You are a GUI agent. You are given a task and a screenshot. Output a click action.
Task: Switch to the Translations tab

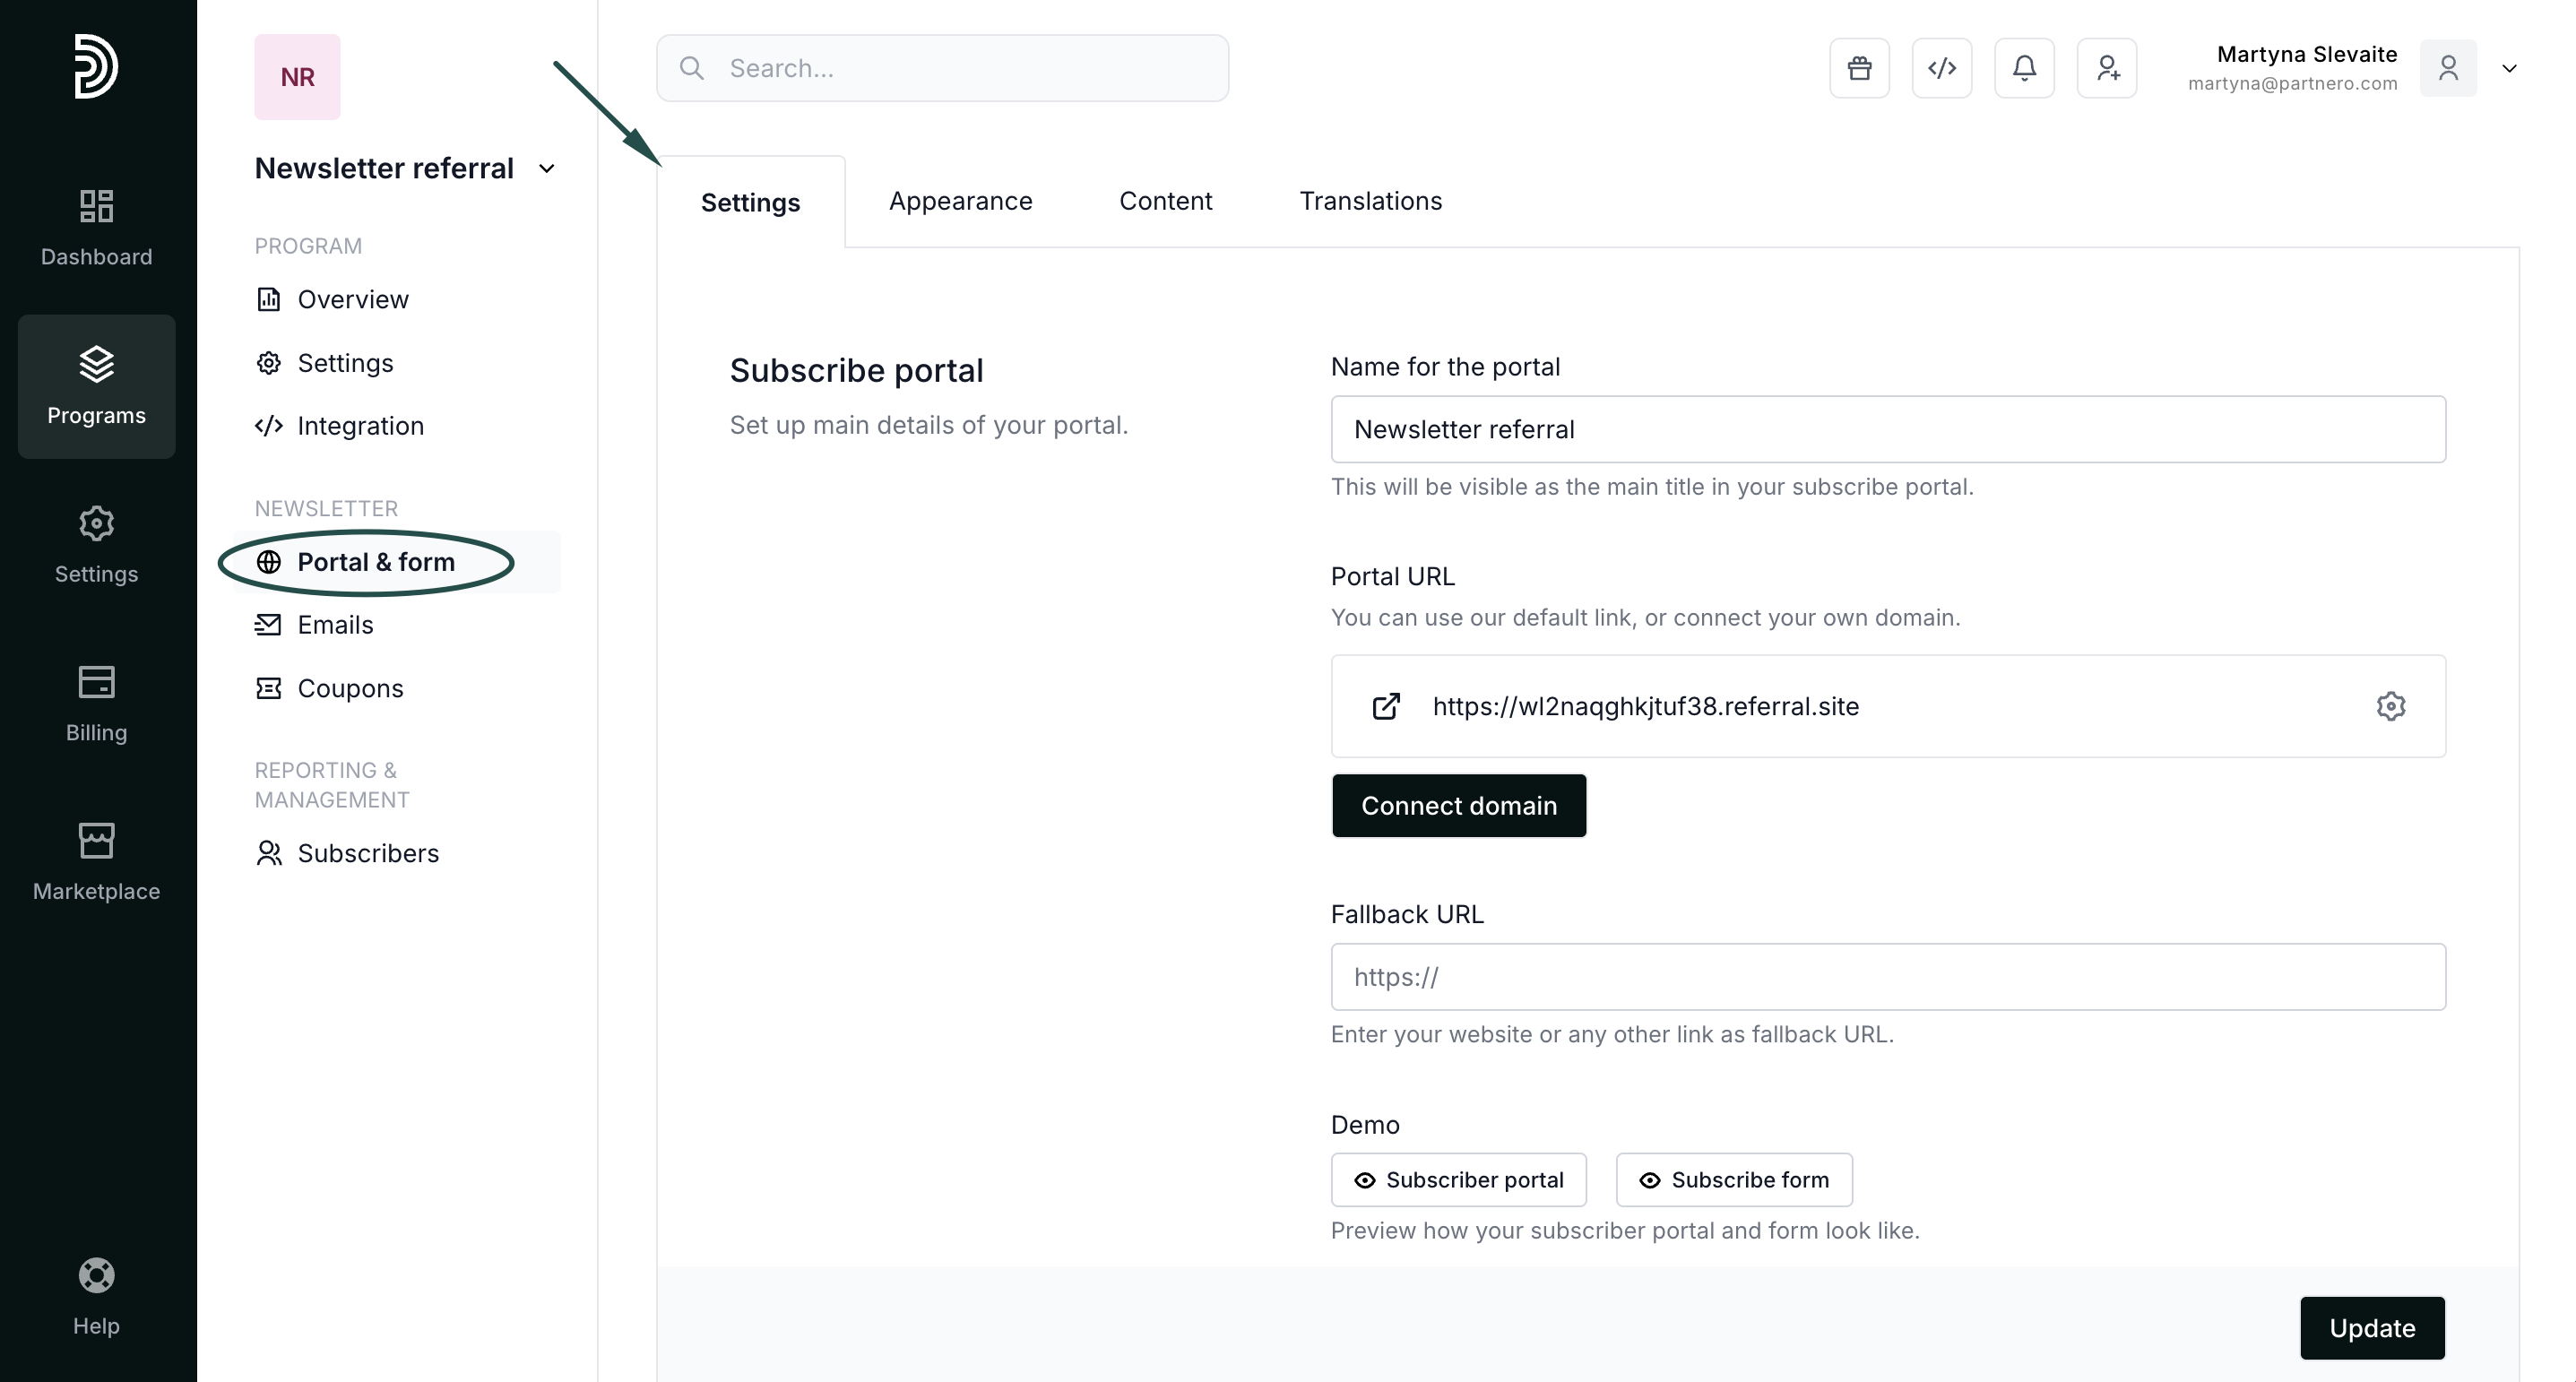coord(1370,201)
